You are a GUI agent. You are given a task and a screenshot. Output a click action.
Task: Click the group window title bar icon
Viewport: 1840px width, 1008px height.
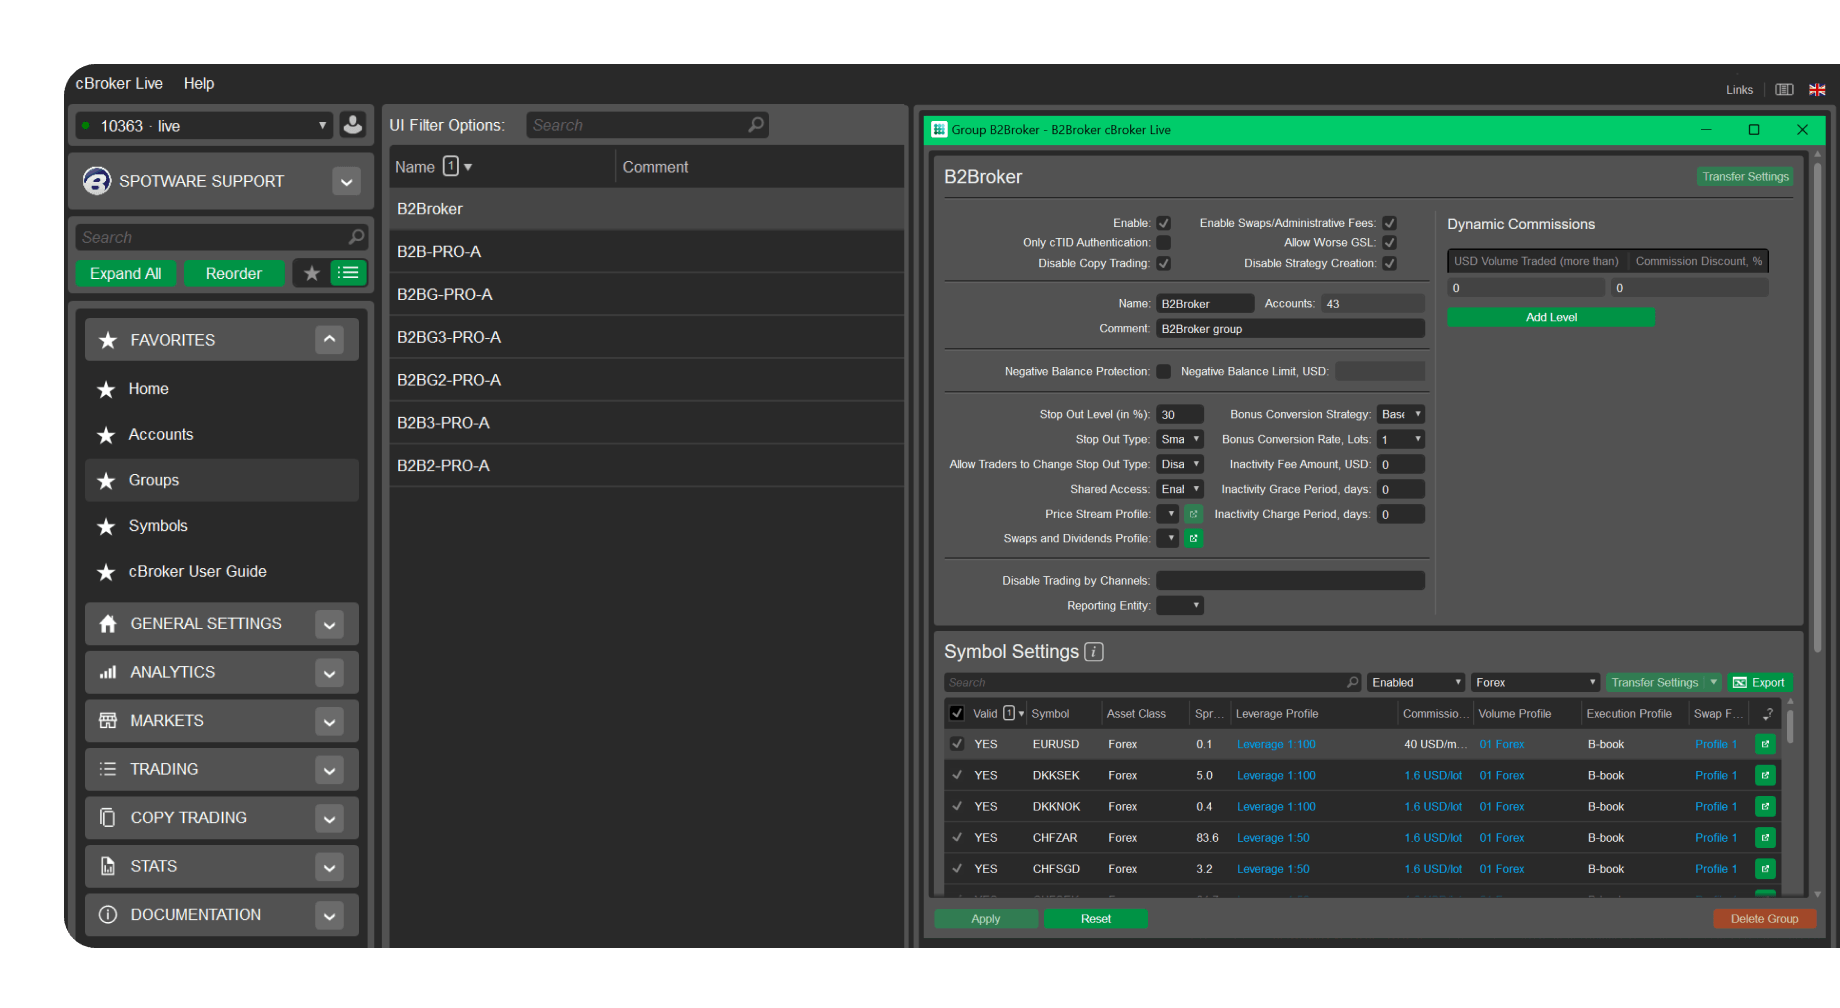pos(939,129)
